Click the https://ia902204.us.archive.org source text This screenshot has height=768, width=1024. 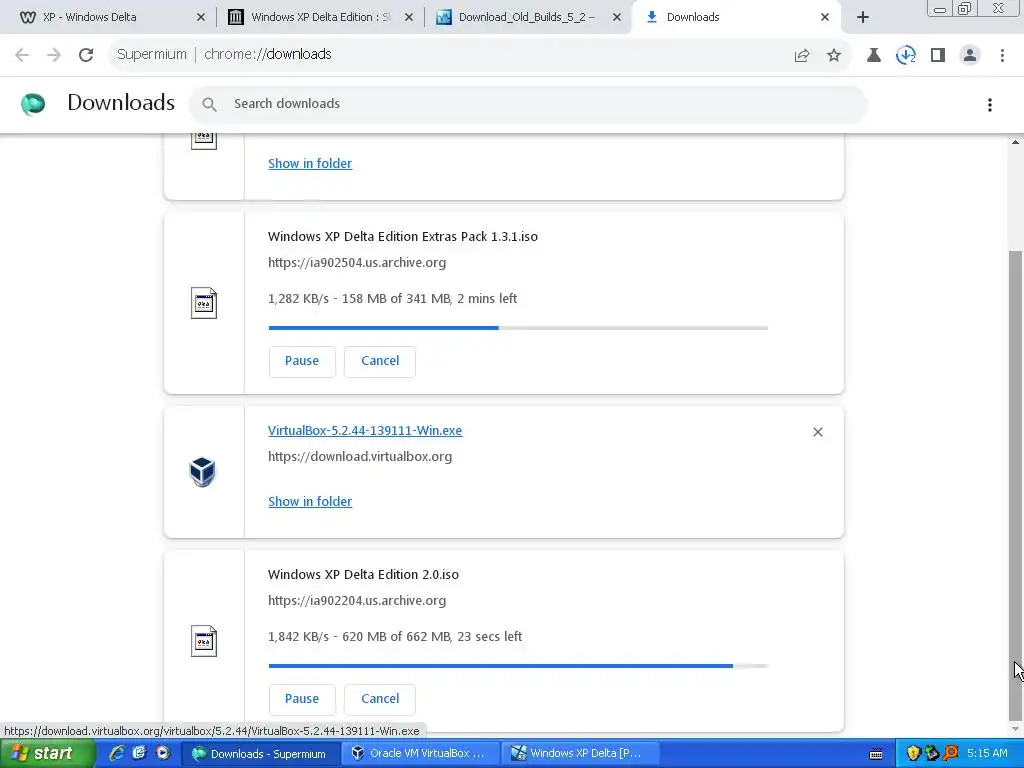pos(357,600)
